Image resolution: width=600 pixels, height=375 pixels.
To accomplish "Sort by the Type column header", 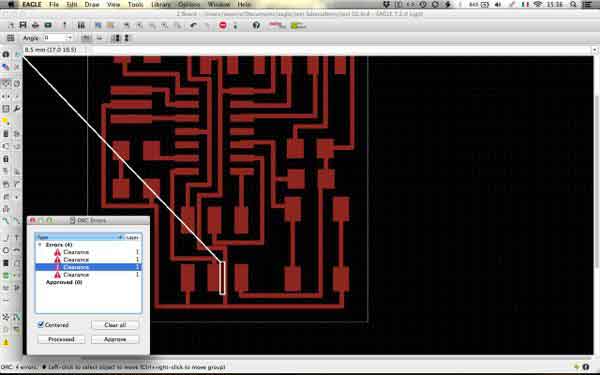I will (80, 237).
